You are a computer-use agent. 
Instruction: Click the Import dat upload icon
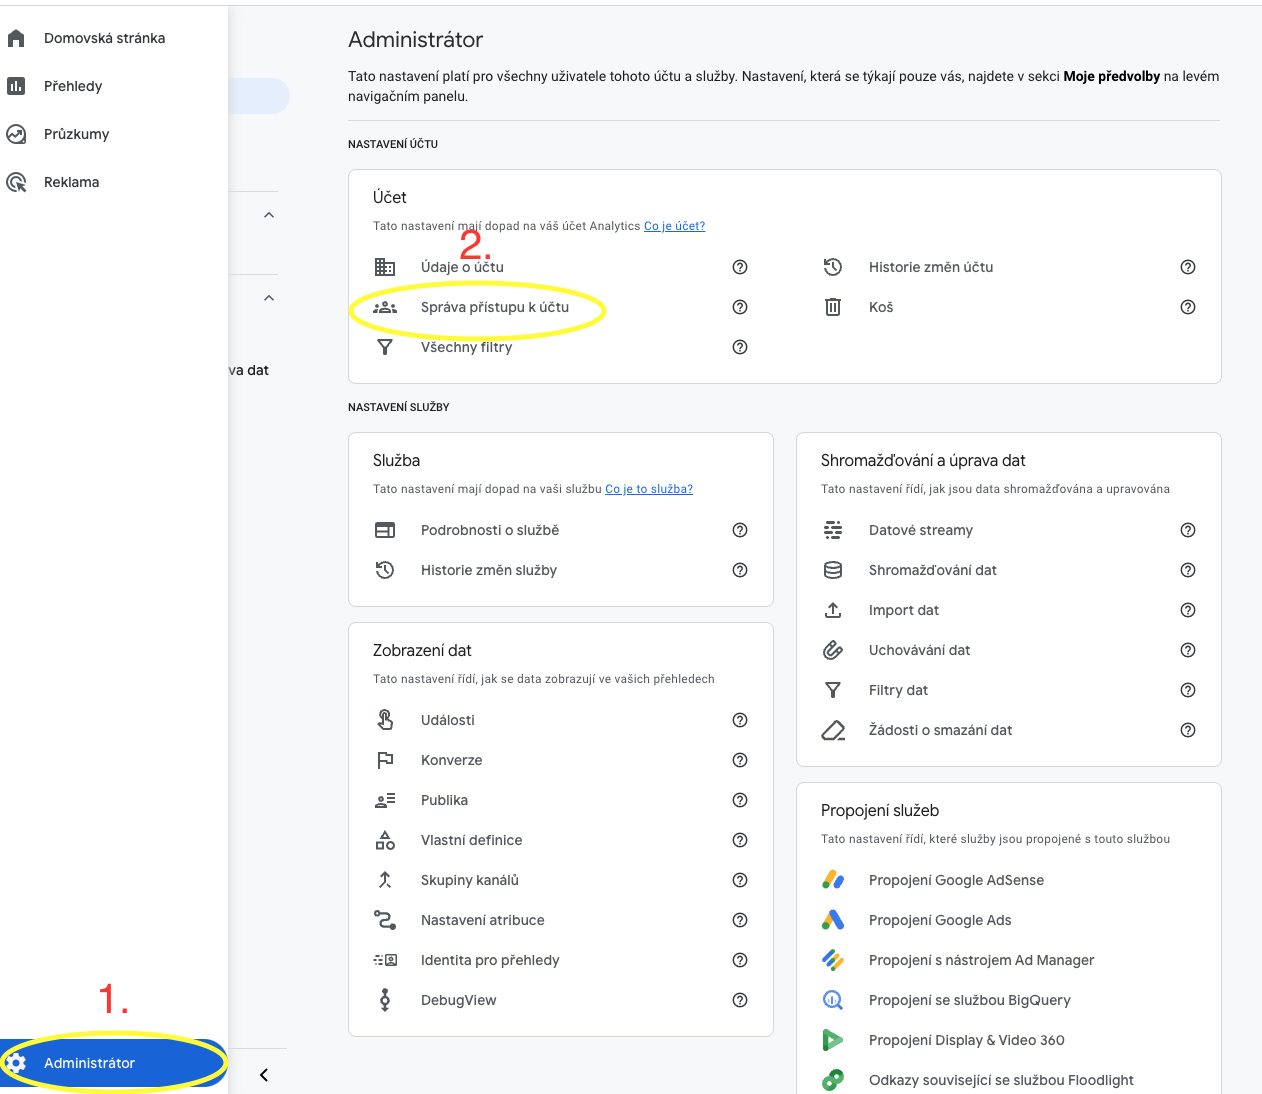(833, 610)
